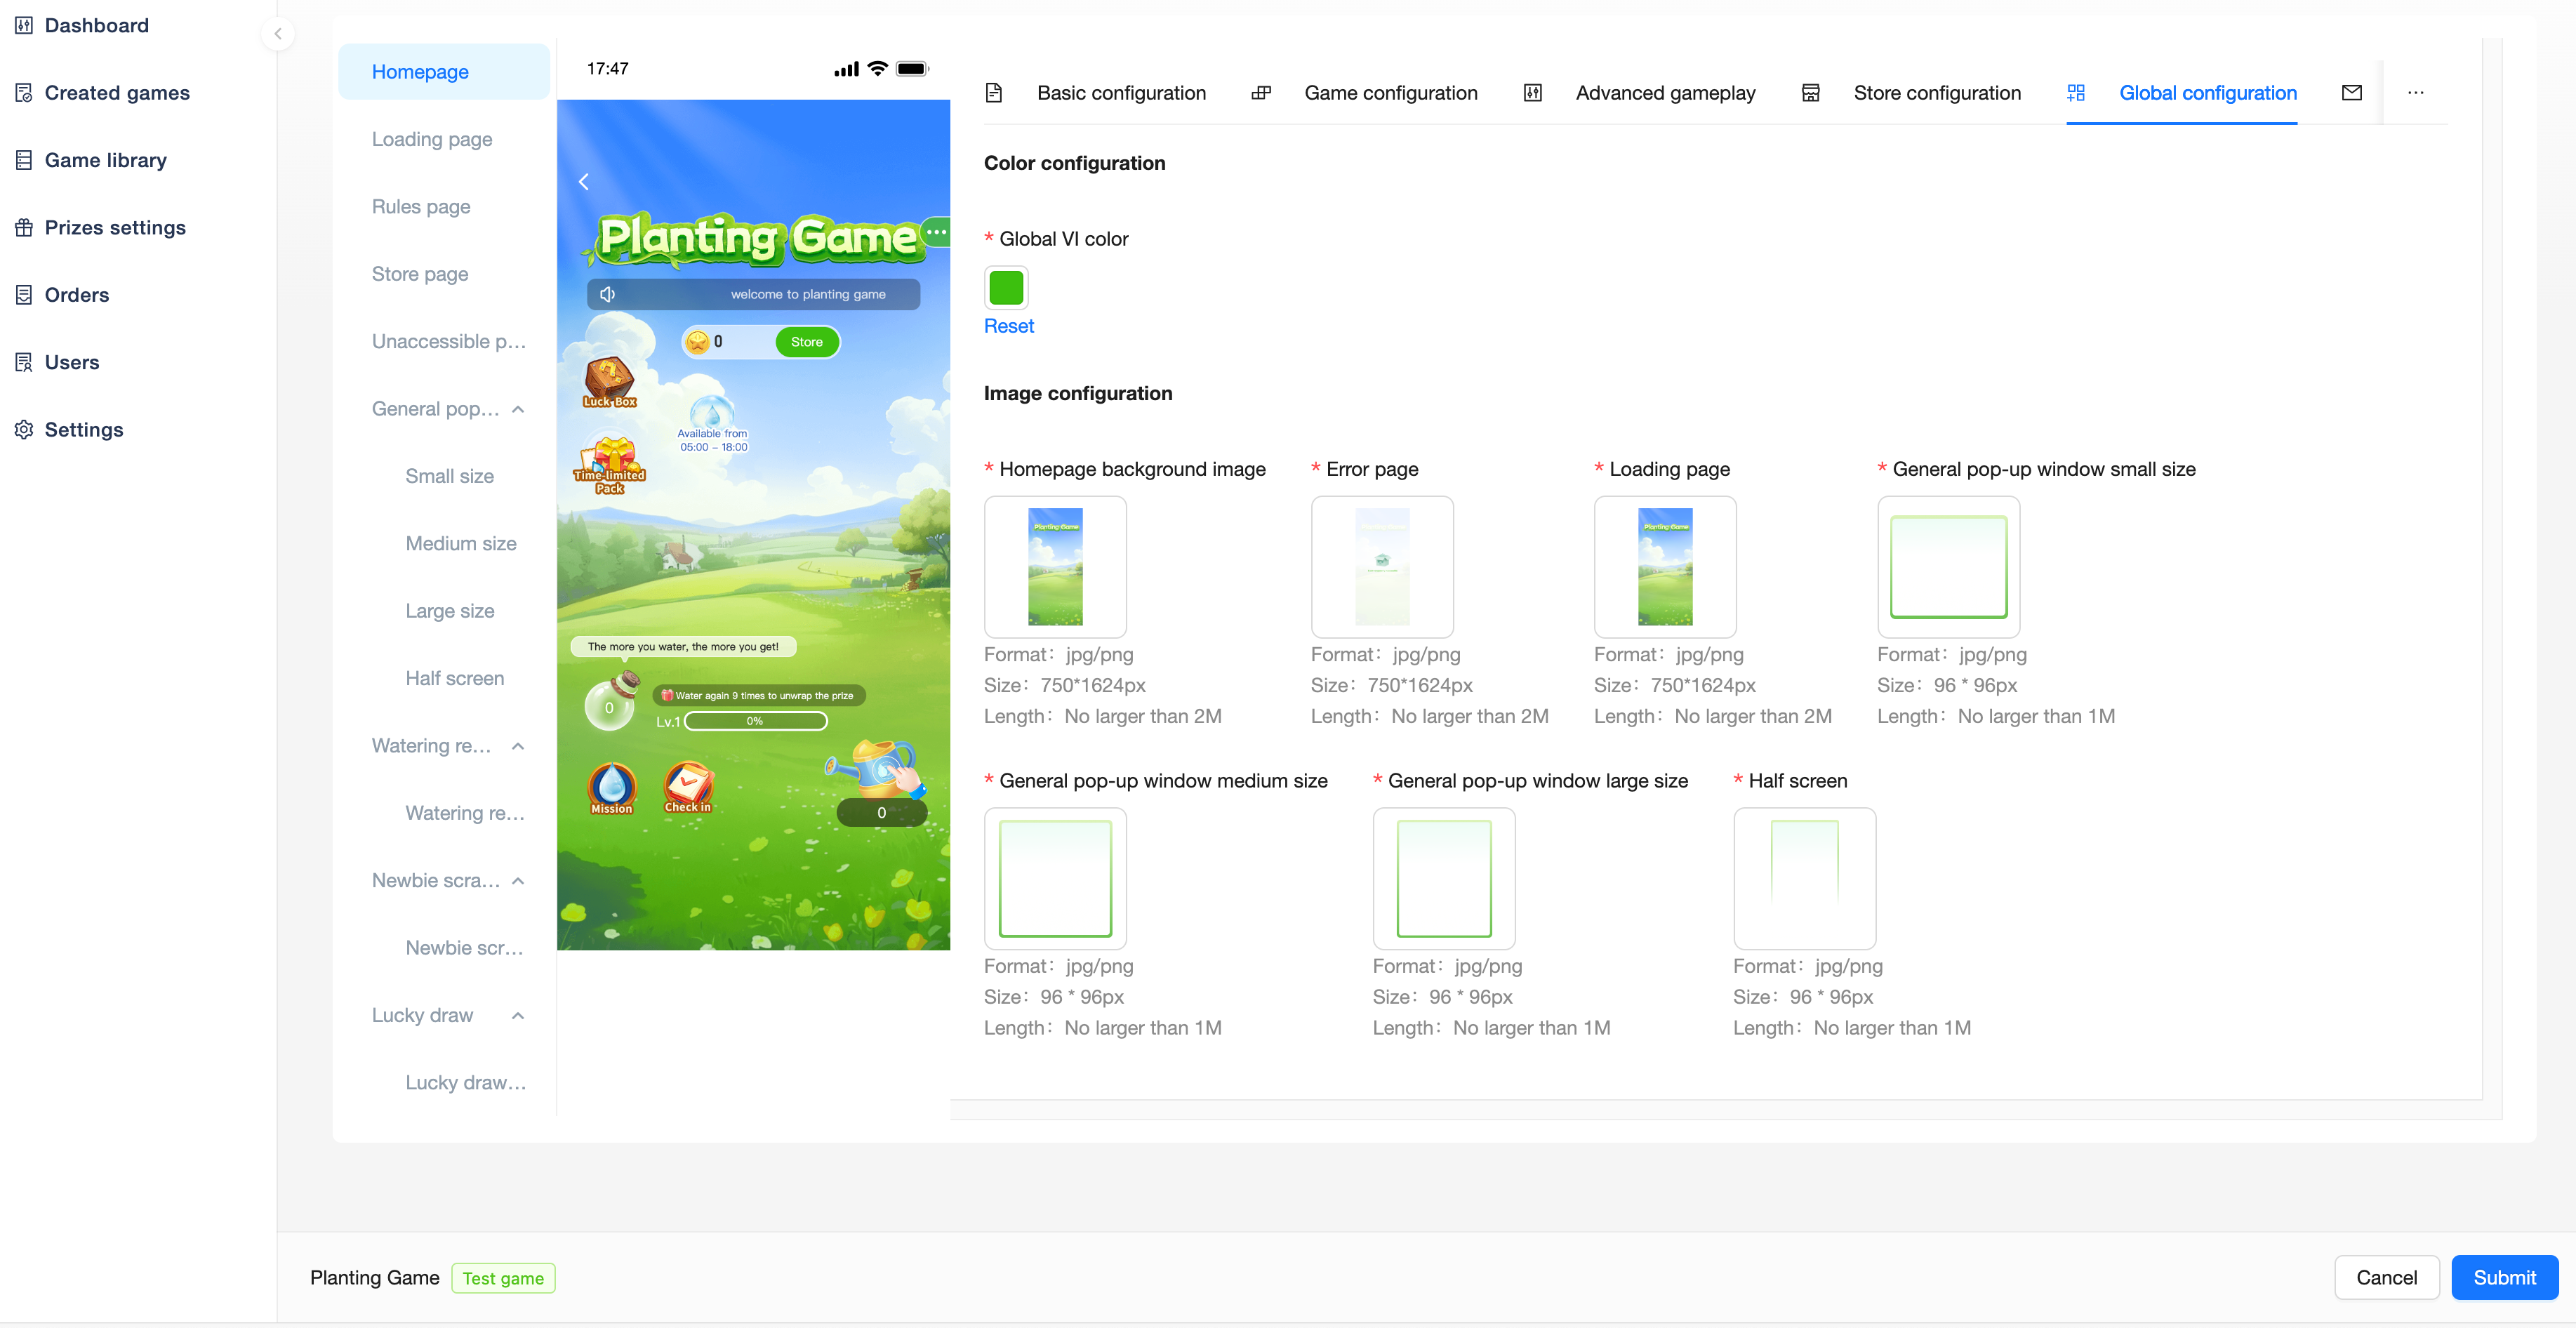This screenshot has height=1328, width=2576.
Task: Switch to Game configuration tab
Action: coord(1390,93)
